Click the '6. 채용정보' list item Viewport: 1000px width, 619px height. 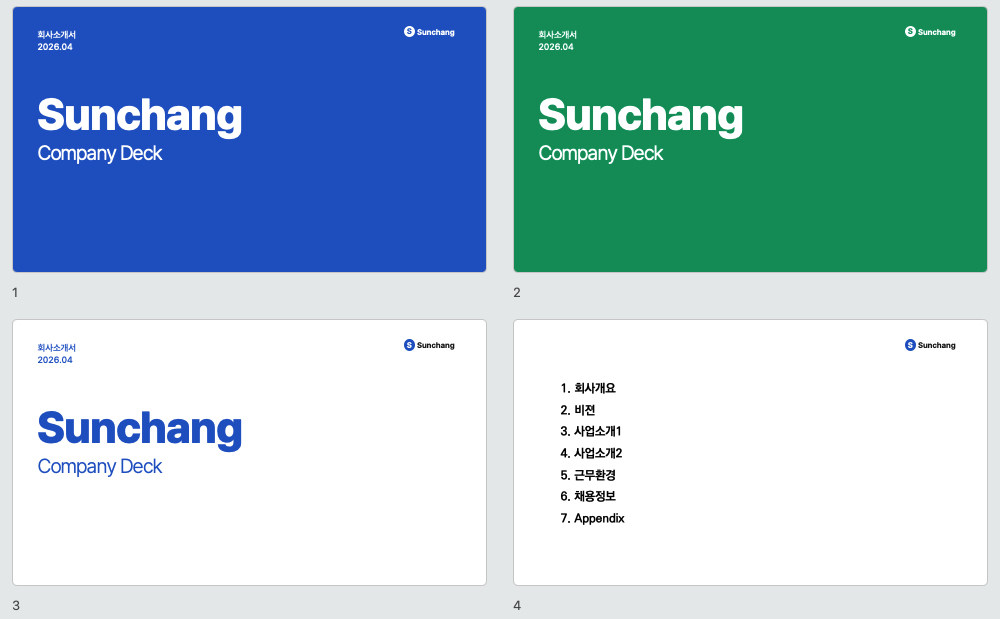click(x=588, y=497)
